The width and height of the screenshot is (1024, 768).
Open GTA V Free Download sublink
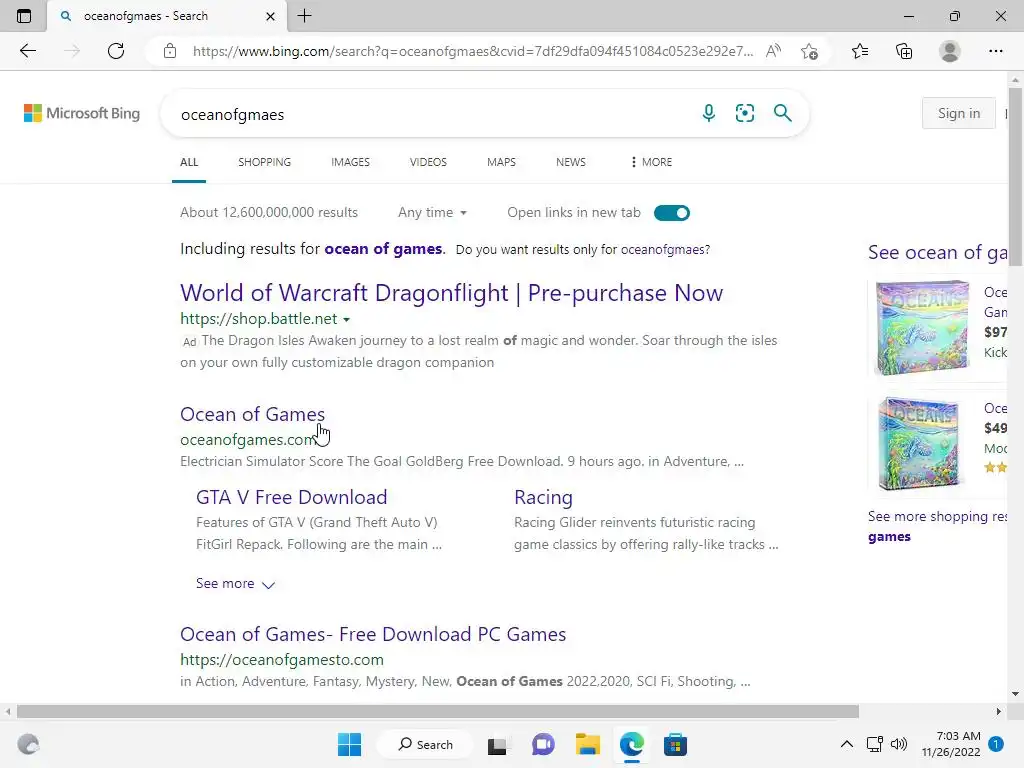tap(291, 497)
